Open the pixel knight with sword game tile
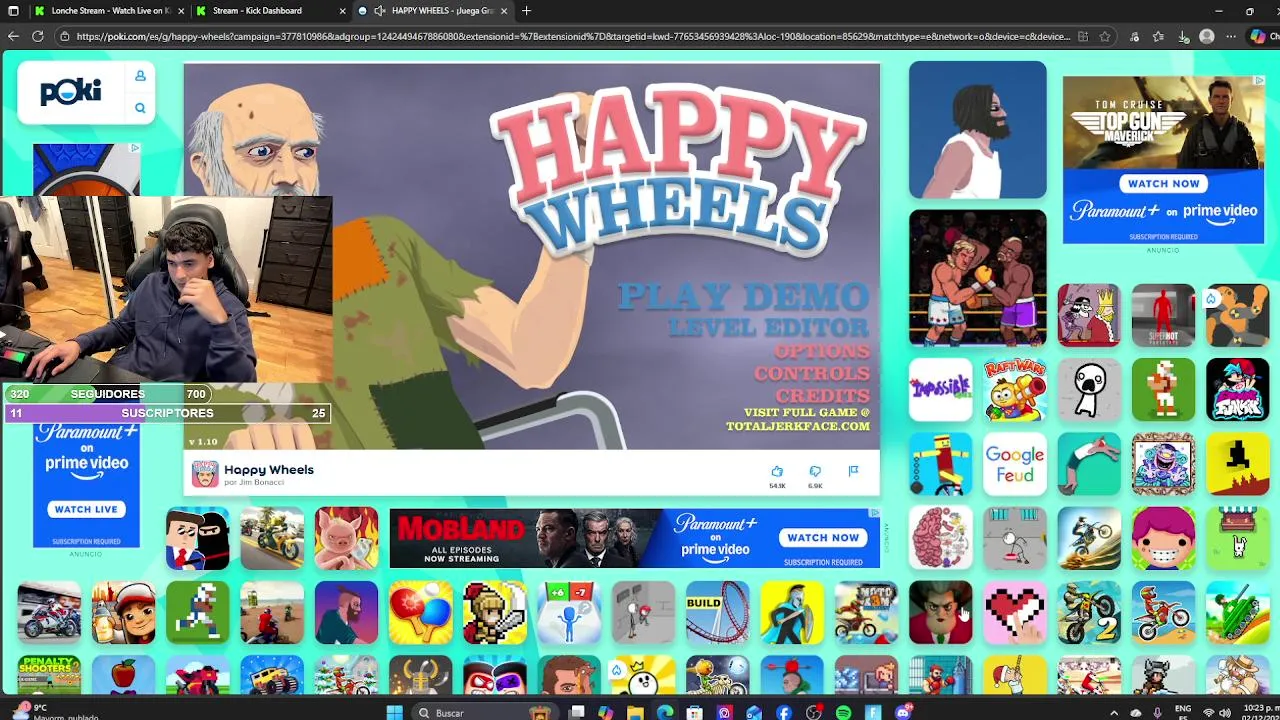1280x720 pixels. 494,612
